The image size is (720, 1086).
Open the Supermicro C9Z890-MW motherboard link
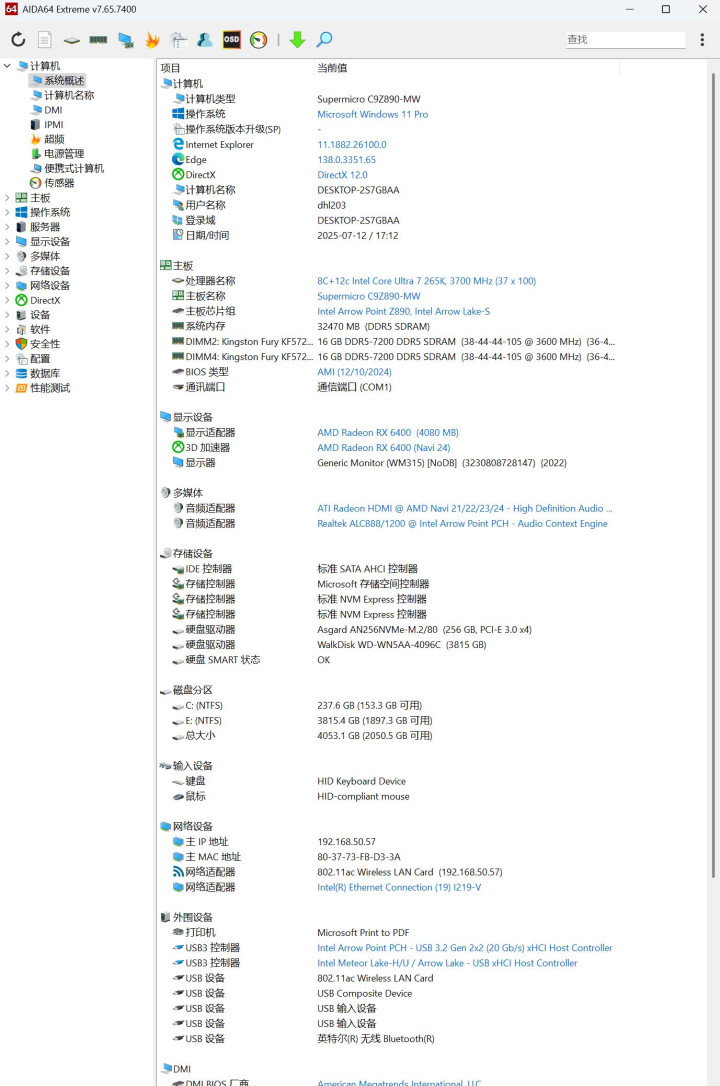368,296
